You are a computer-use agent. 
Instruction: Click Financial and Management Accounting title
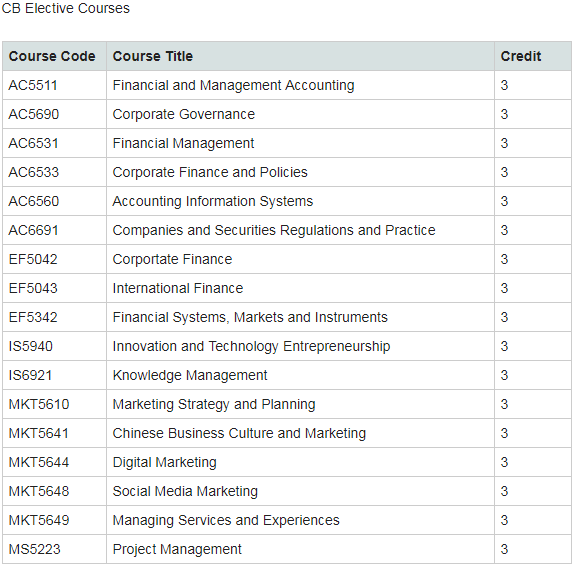pos(234,85)
